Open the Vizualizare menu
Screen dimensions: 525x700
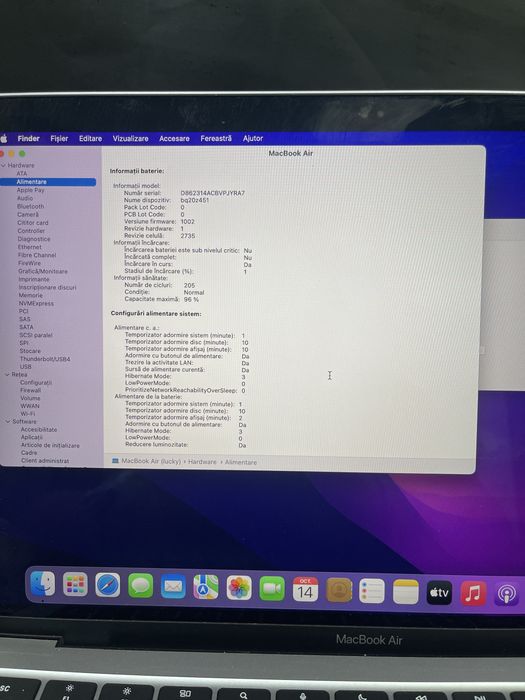(x=130, y=138)
